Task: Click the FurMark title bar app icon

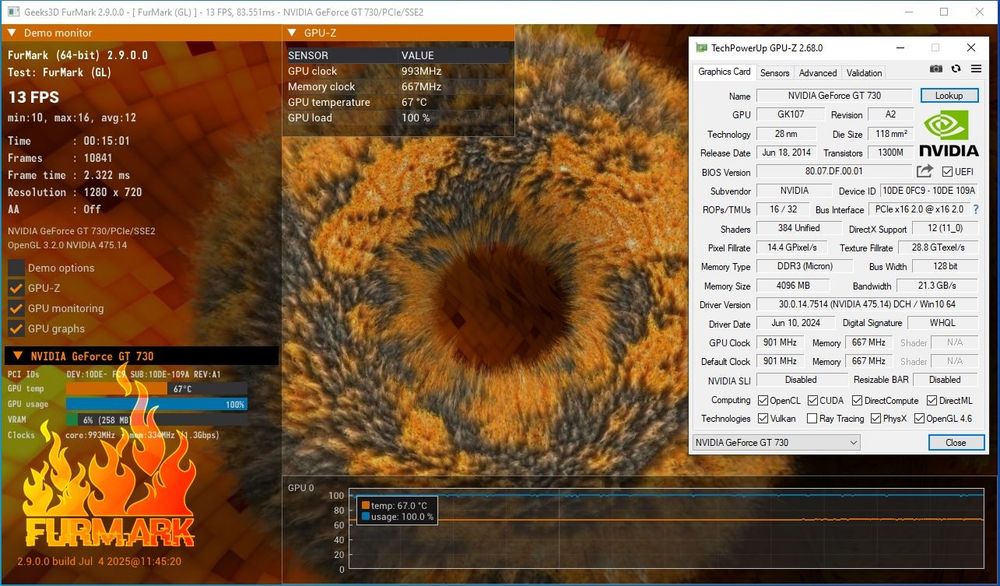Action: [x=13, y=12]
